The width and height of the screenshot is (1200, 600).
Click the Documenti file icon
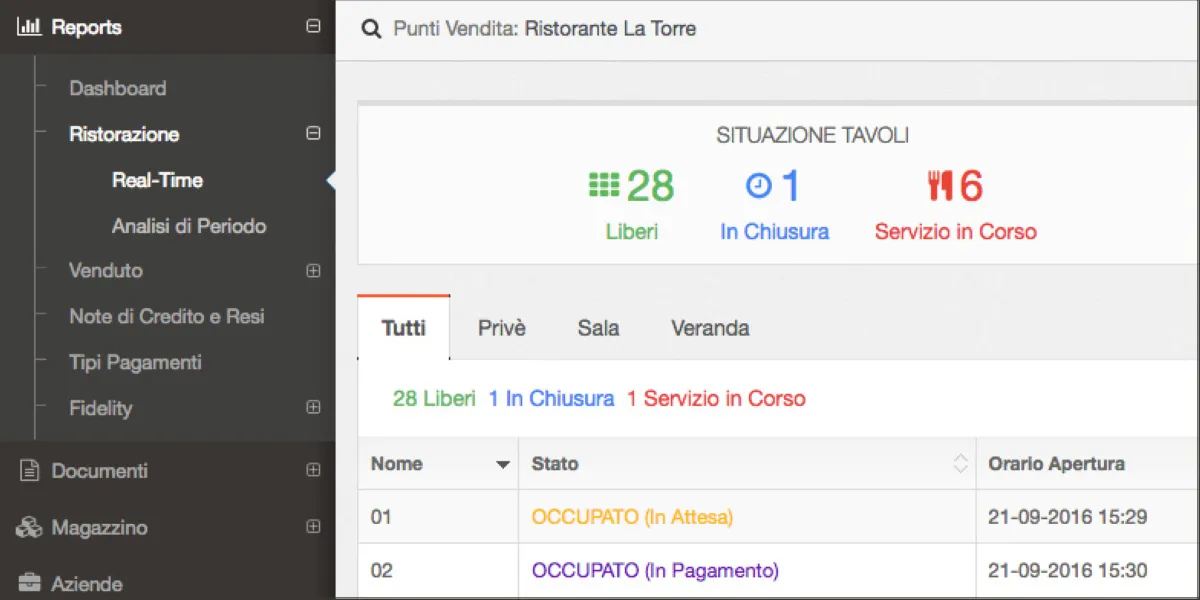tap(30, 470)
